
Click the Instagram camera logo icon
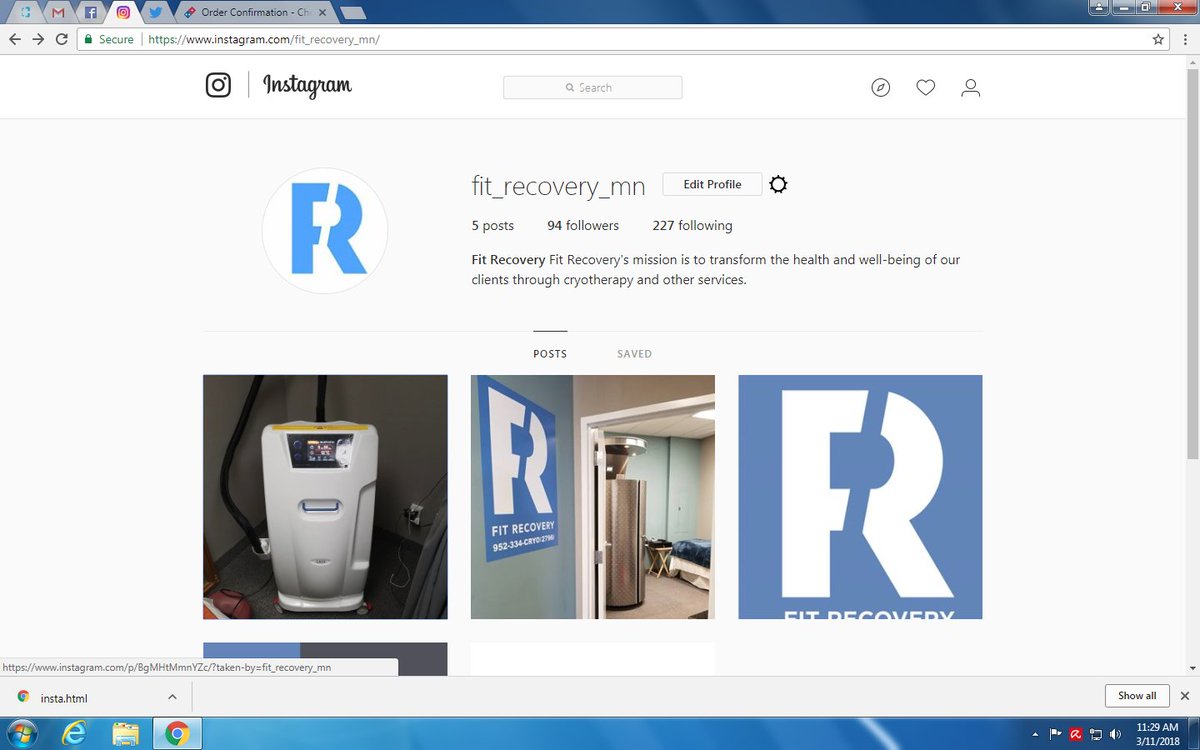click(218, 85)
